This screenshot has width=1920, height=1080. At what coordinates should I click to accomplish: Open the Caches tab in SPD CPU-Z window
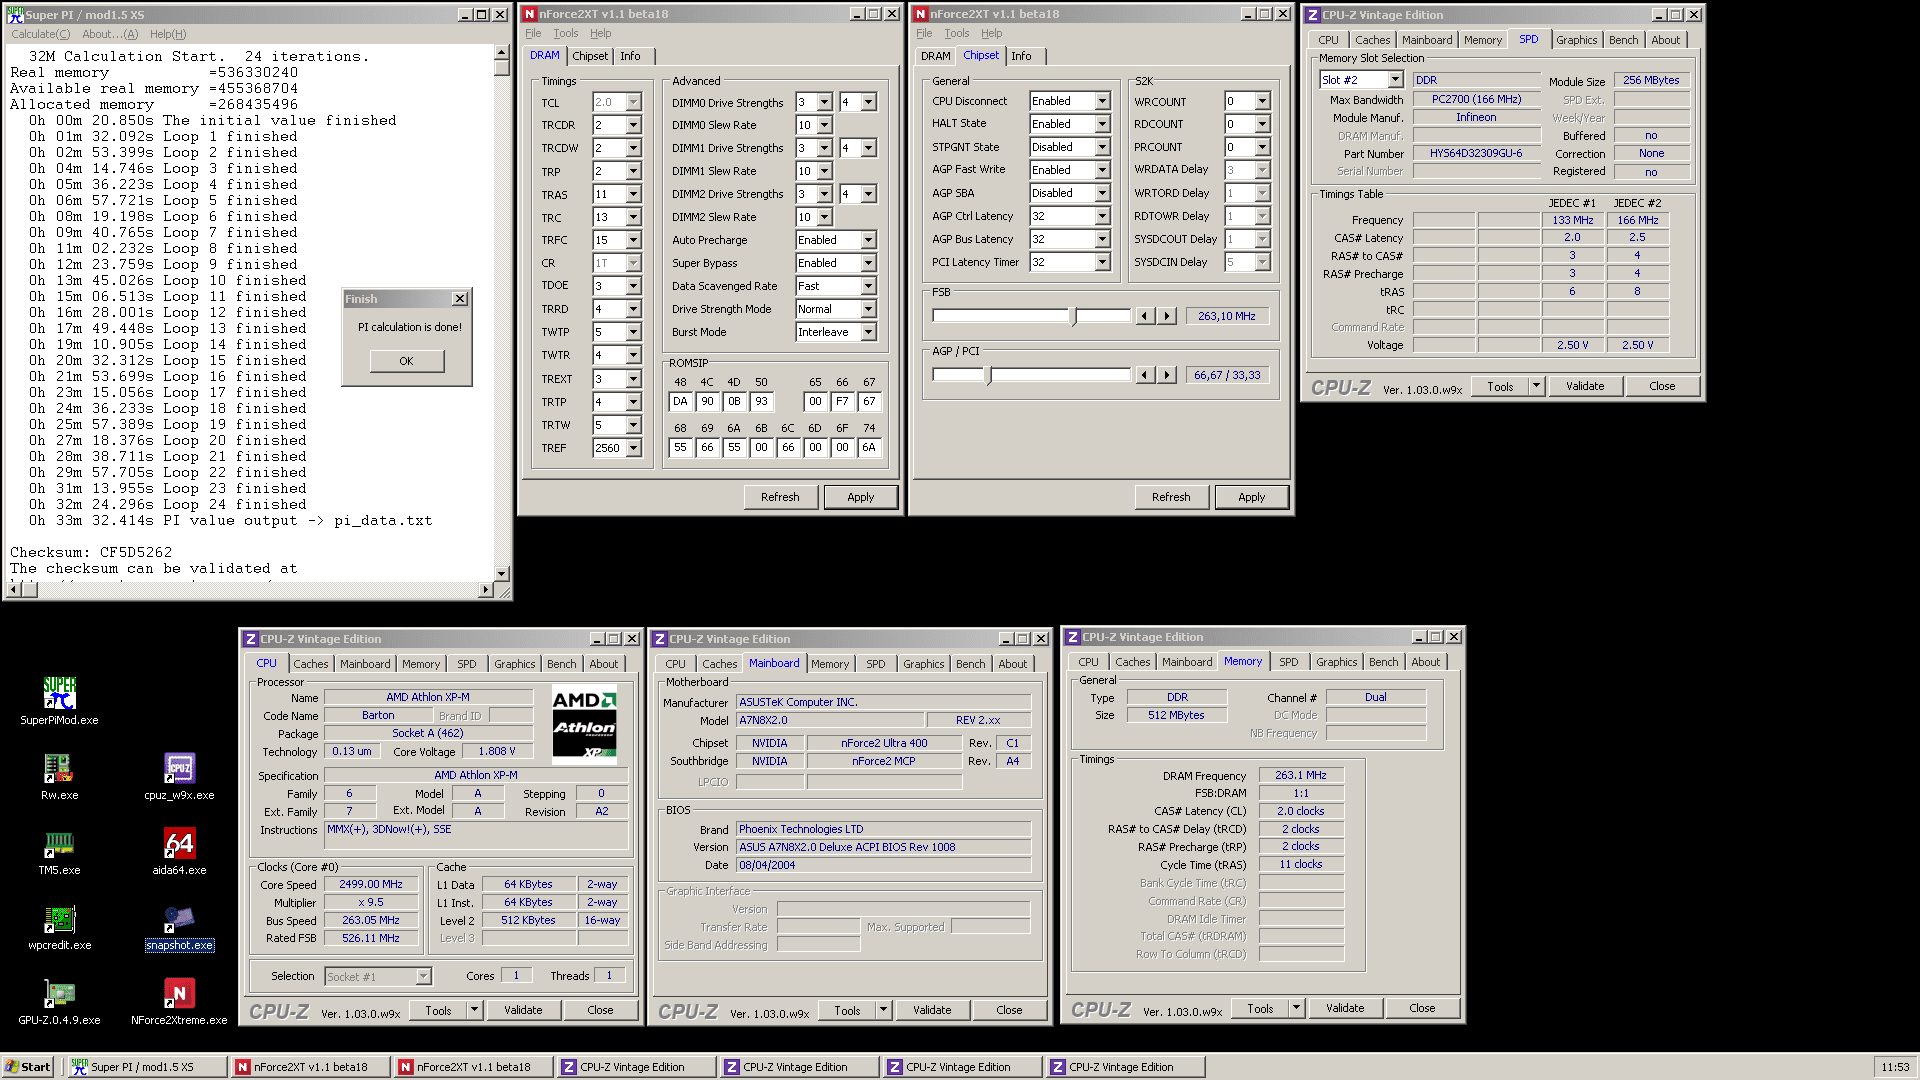tap(1372, 40)
